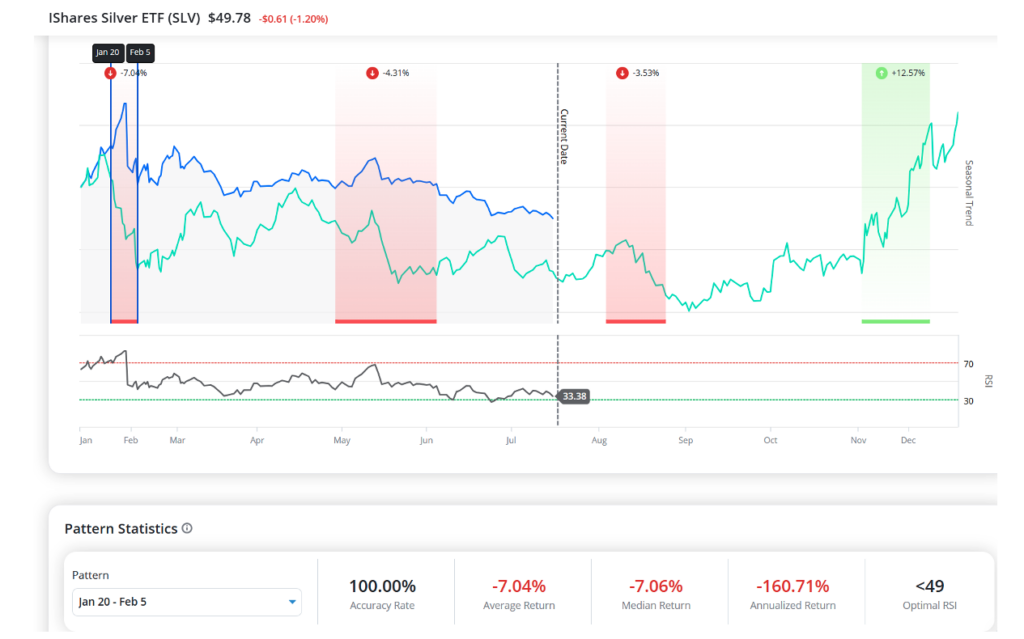This screenshot has height=639, width=1024.
Task: Click the red bar under the August pattern
Action: point(636,321)
